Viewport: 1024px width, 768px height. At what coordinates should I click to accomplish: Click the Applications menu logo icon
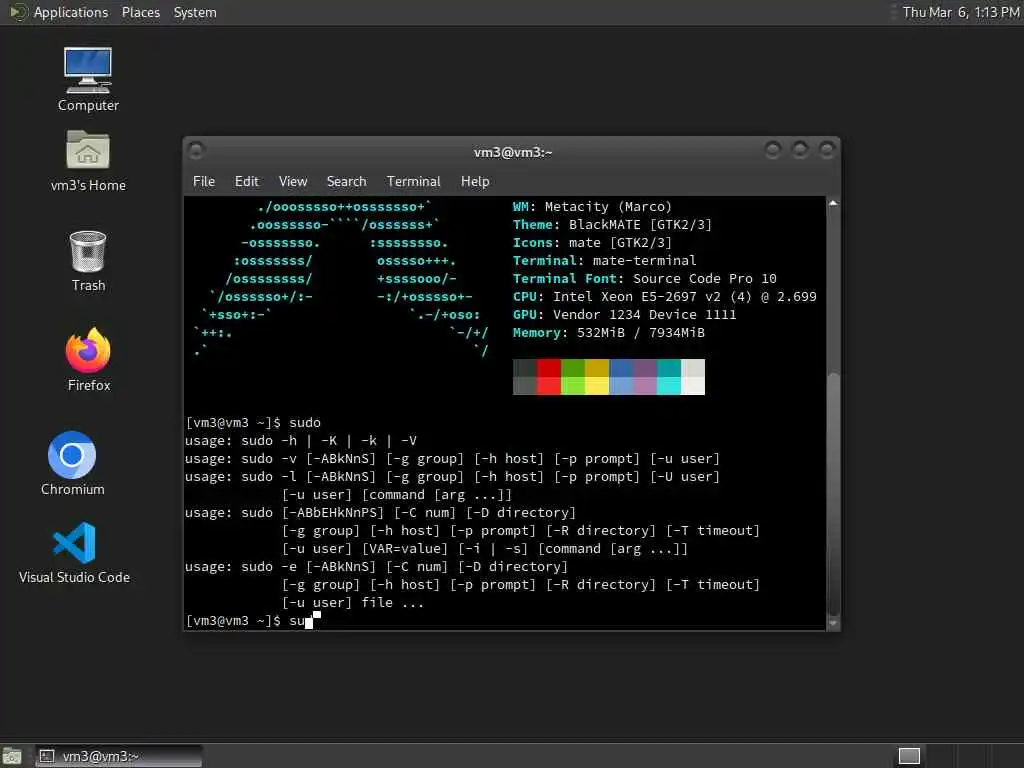tap(18, 12)
